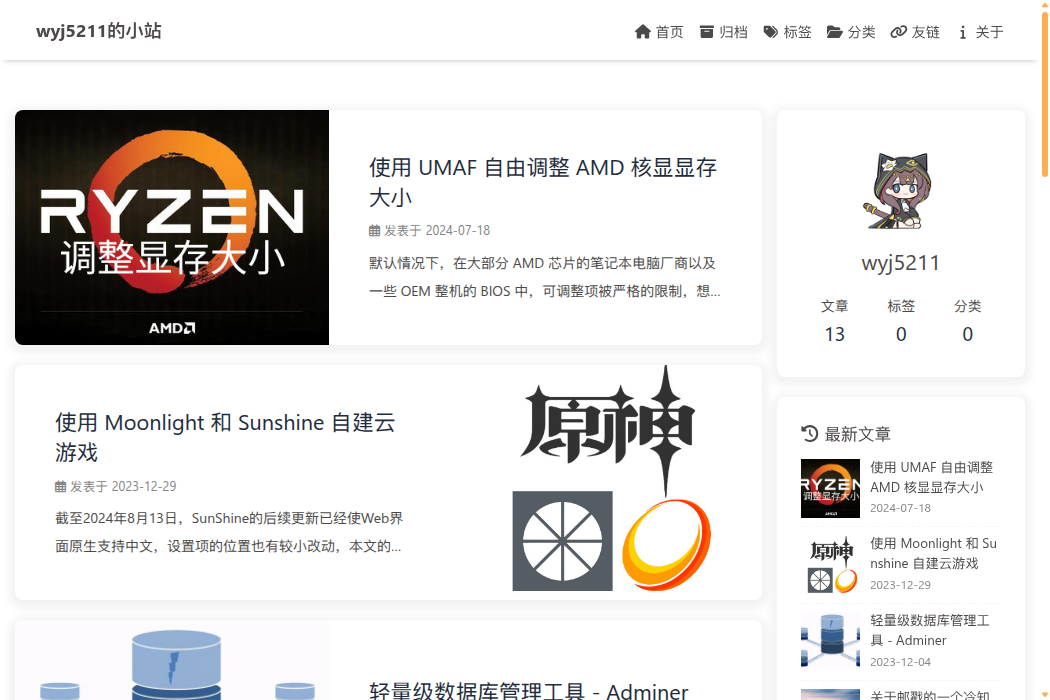View the 文章 count of 13

[834, 334]
